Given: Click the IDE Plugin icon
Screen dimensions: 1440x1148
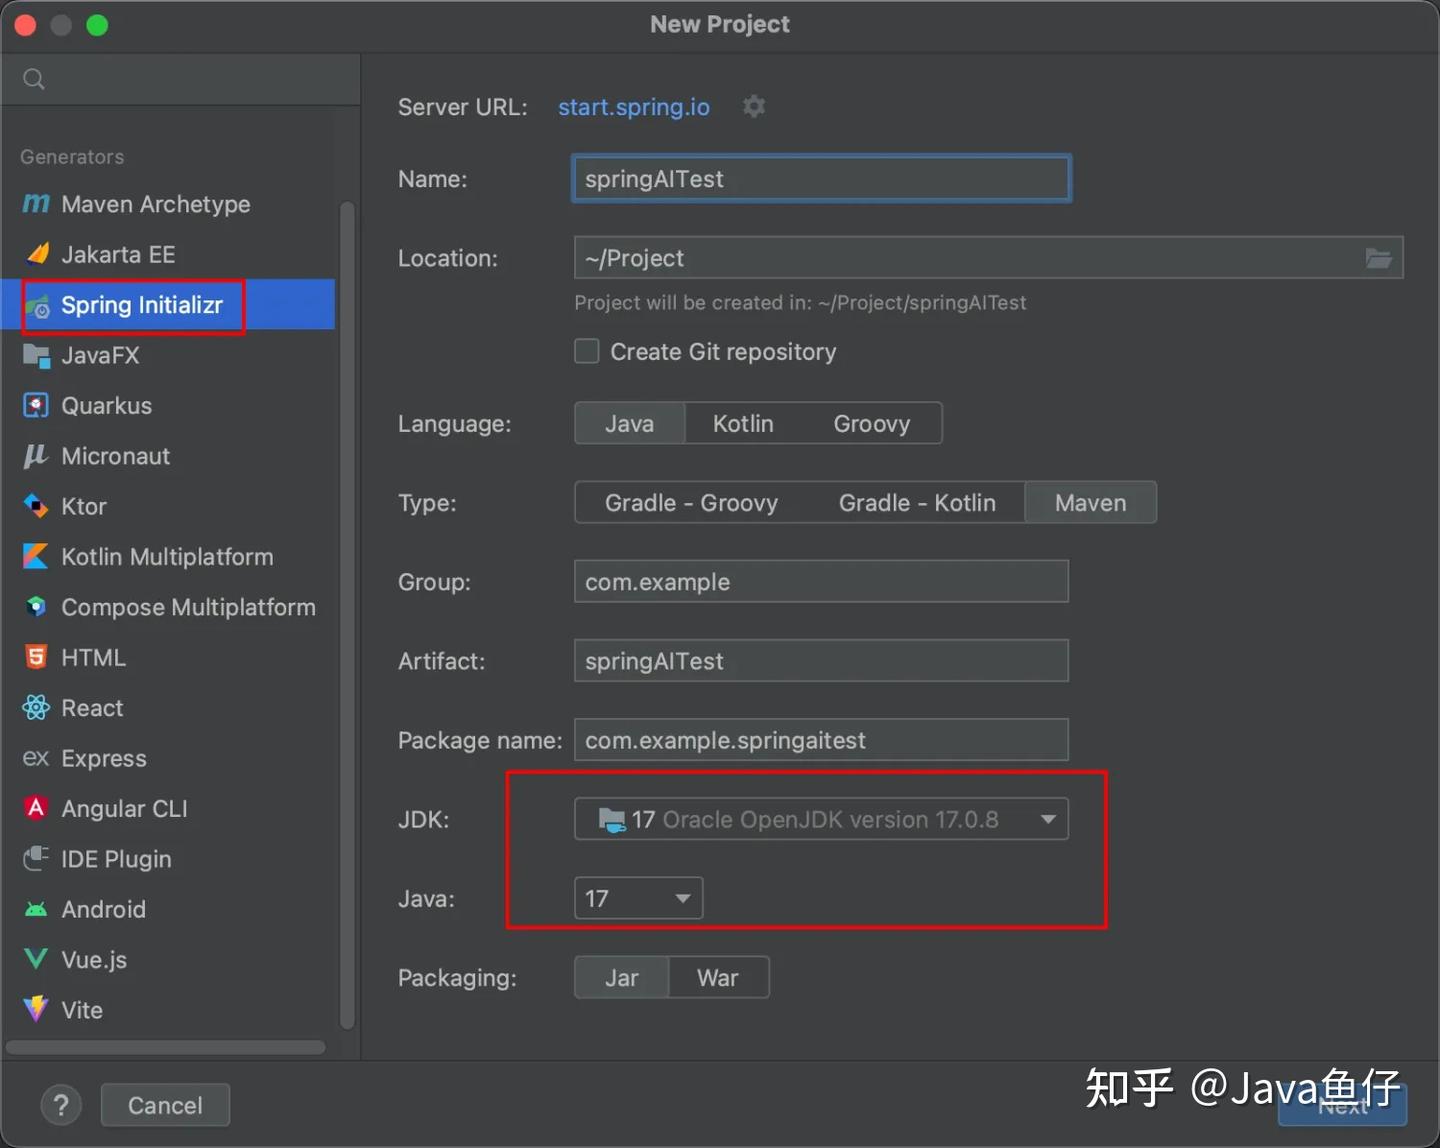Looking at the screenshot, I should [36, 858].
